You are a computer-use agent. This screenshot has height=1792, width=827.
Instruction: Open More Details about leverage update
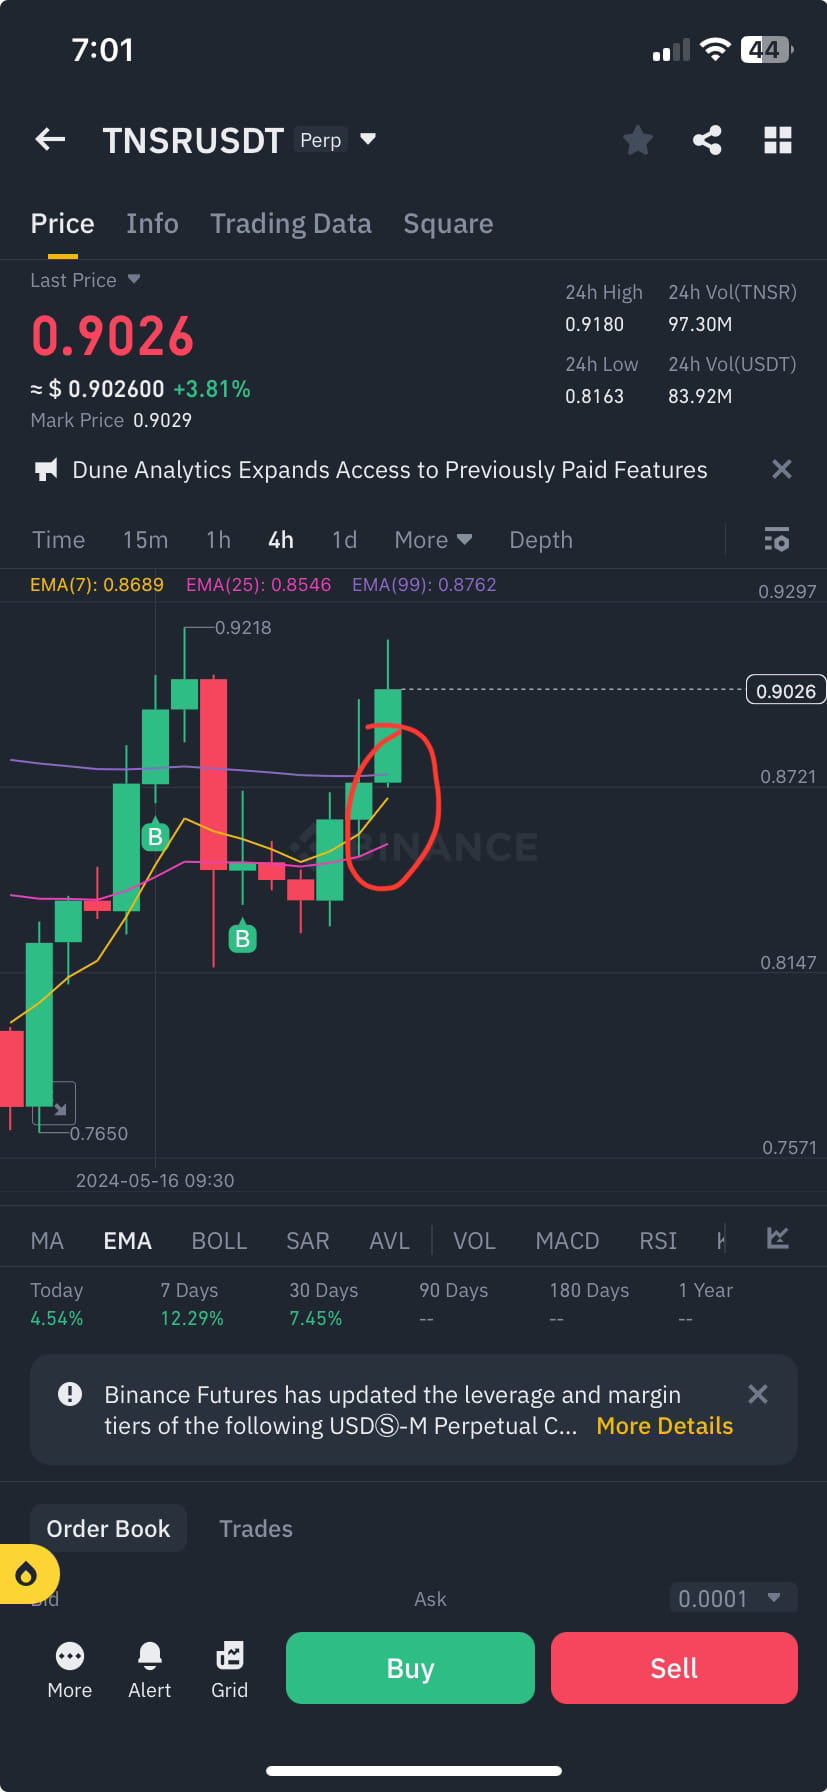(x=663, y=1425)
